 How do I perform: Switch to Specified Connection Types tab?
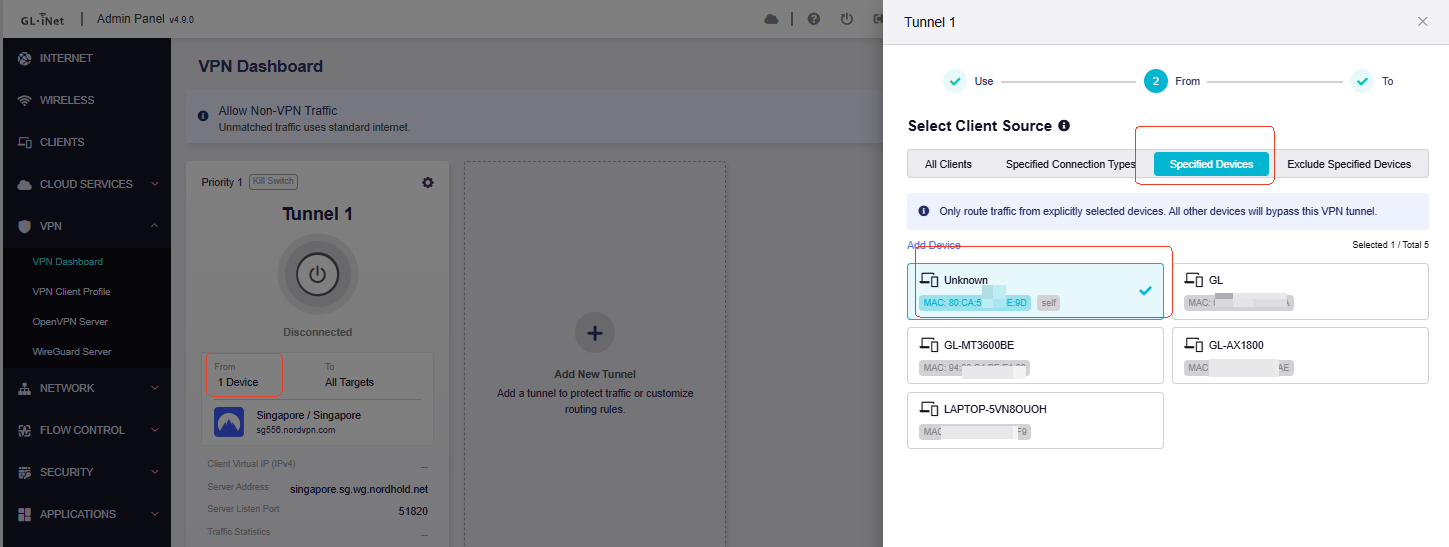(x=1070, y=164)
